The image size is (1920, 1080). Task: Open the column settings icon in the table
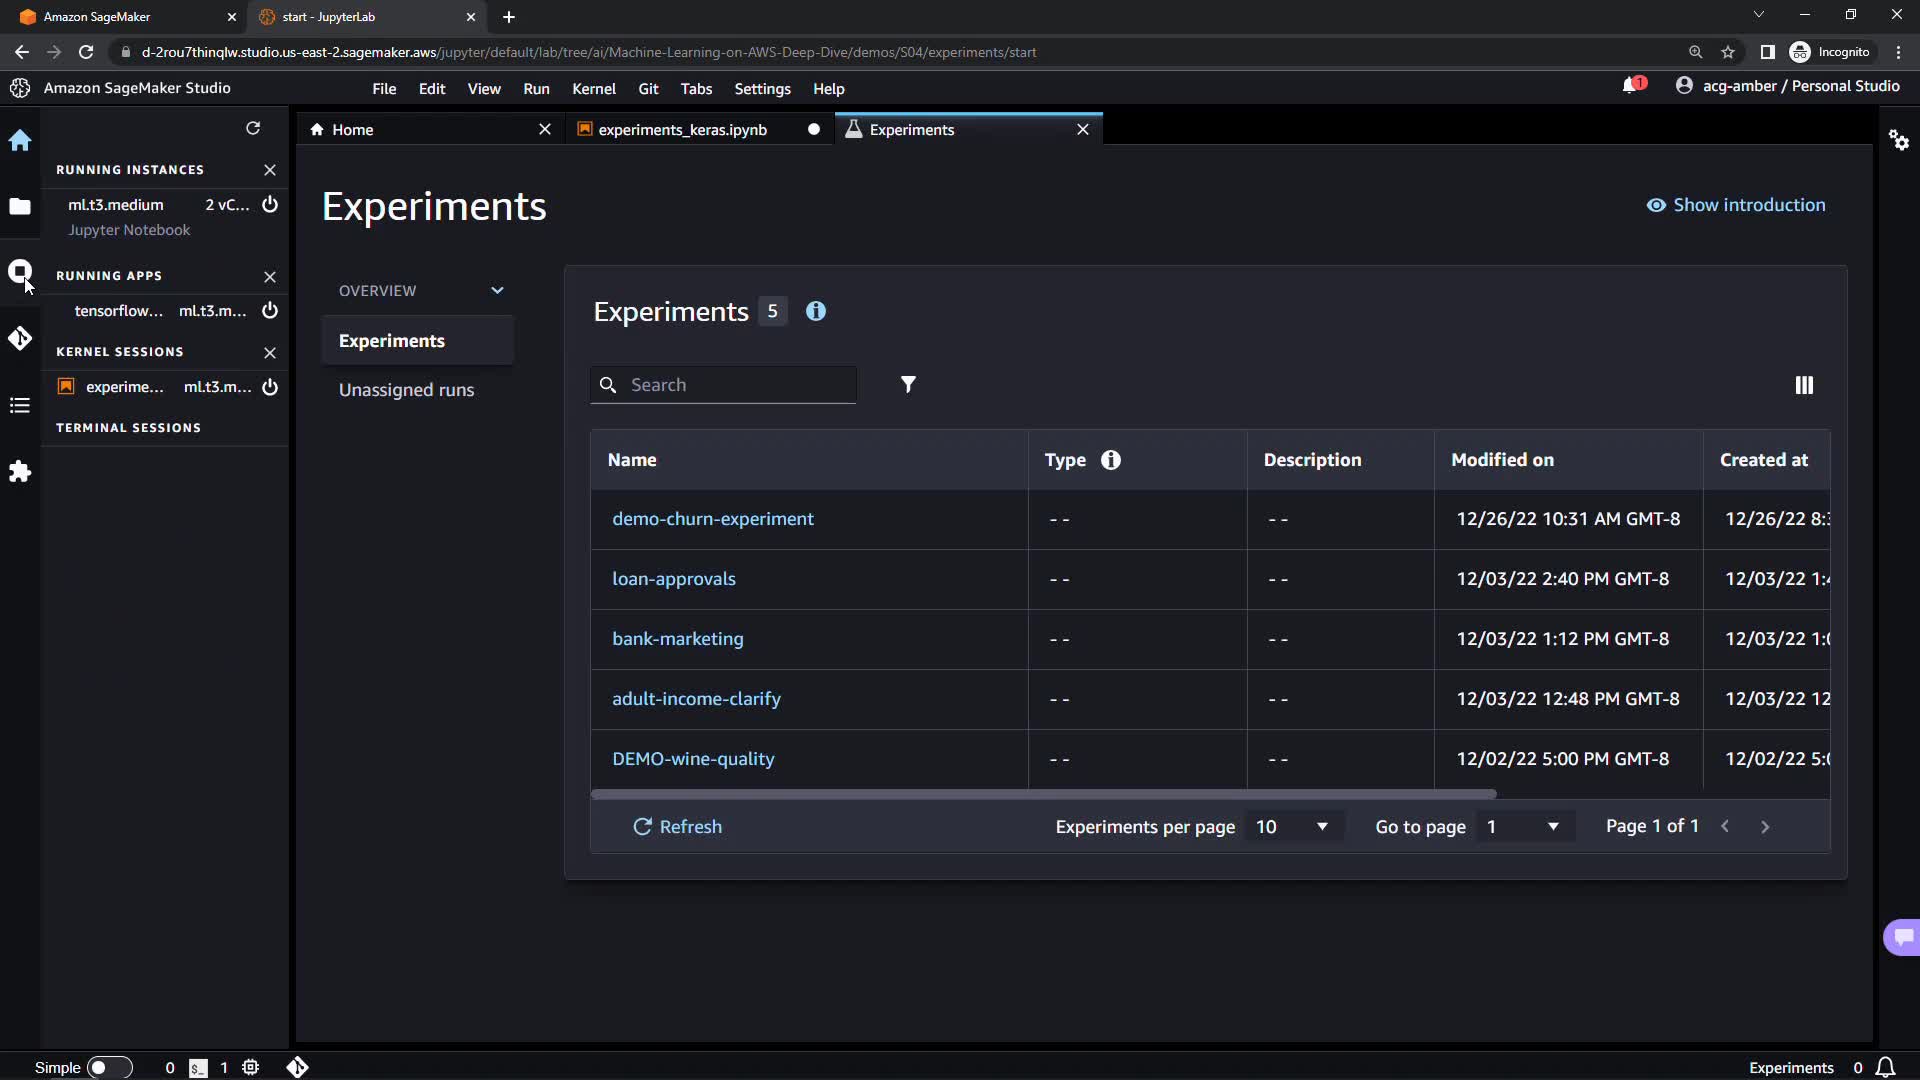(x=1804, y=385)
